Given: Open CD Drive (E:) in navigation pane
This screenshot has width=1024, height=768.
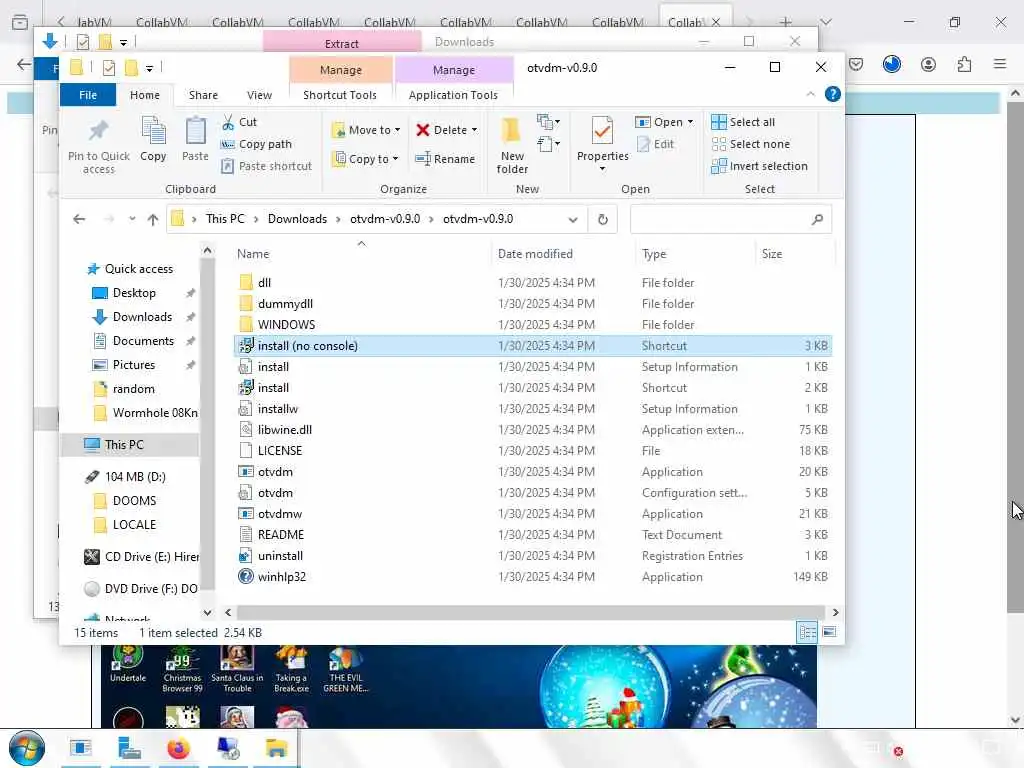Looking at the screenshot, I should click(x=141, y=557).
